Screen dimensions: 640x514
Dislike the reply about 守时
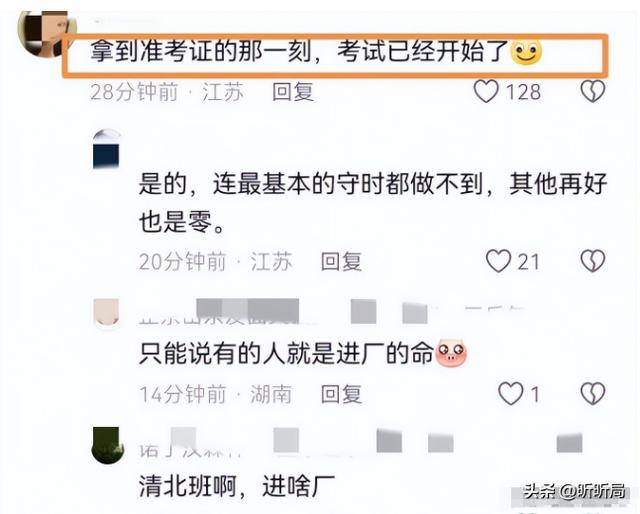coord(593,261)
